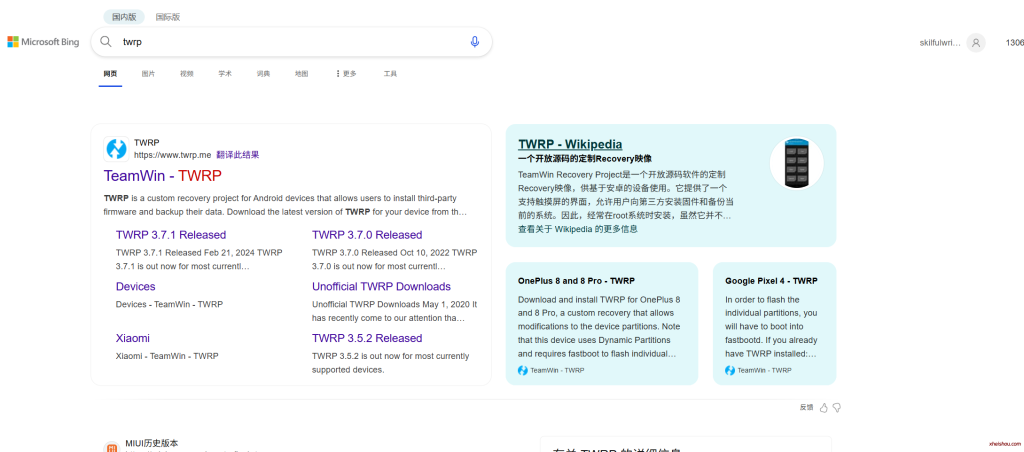1024x452 pixels.
Task: Select the 视频 tab
Action: [187, 74]
